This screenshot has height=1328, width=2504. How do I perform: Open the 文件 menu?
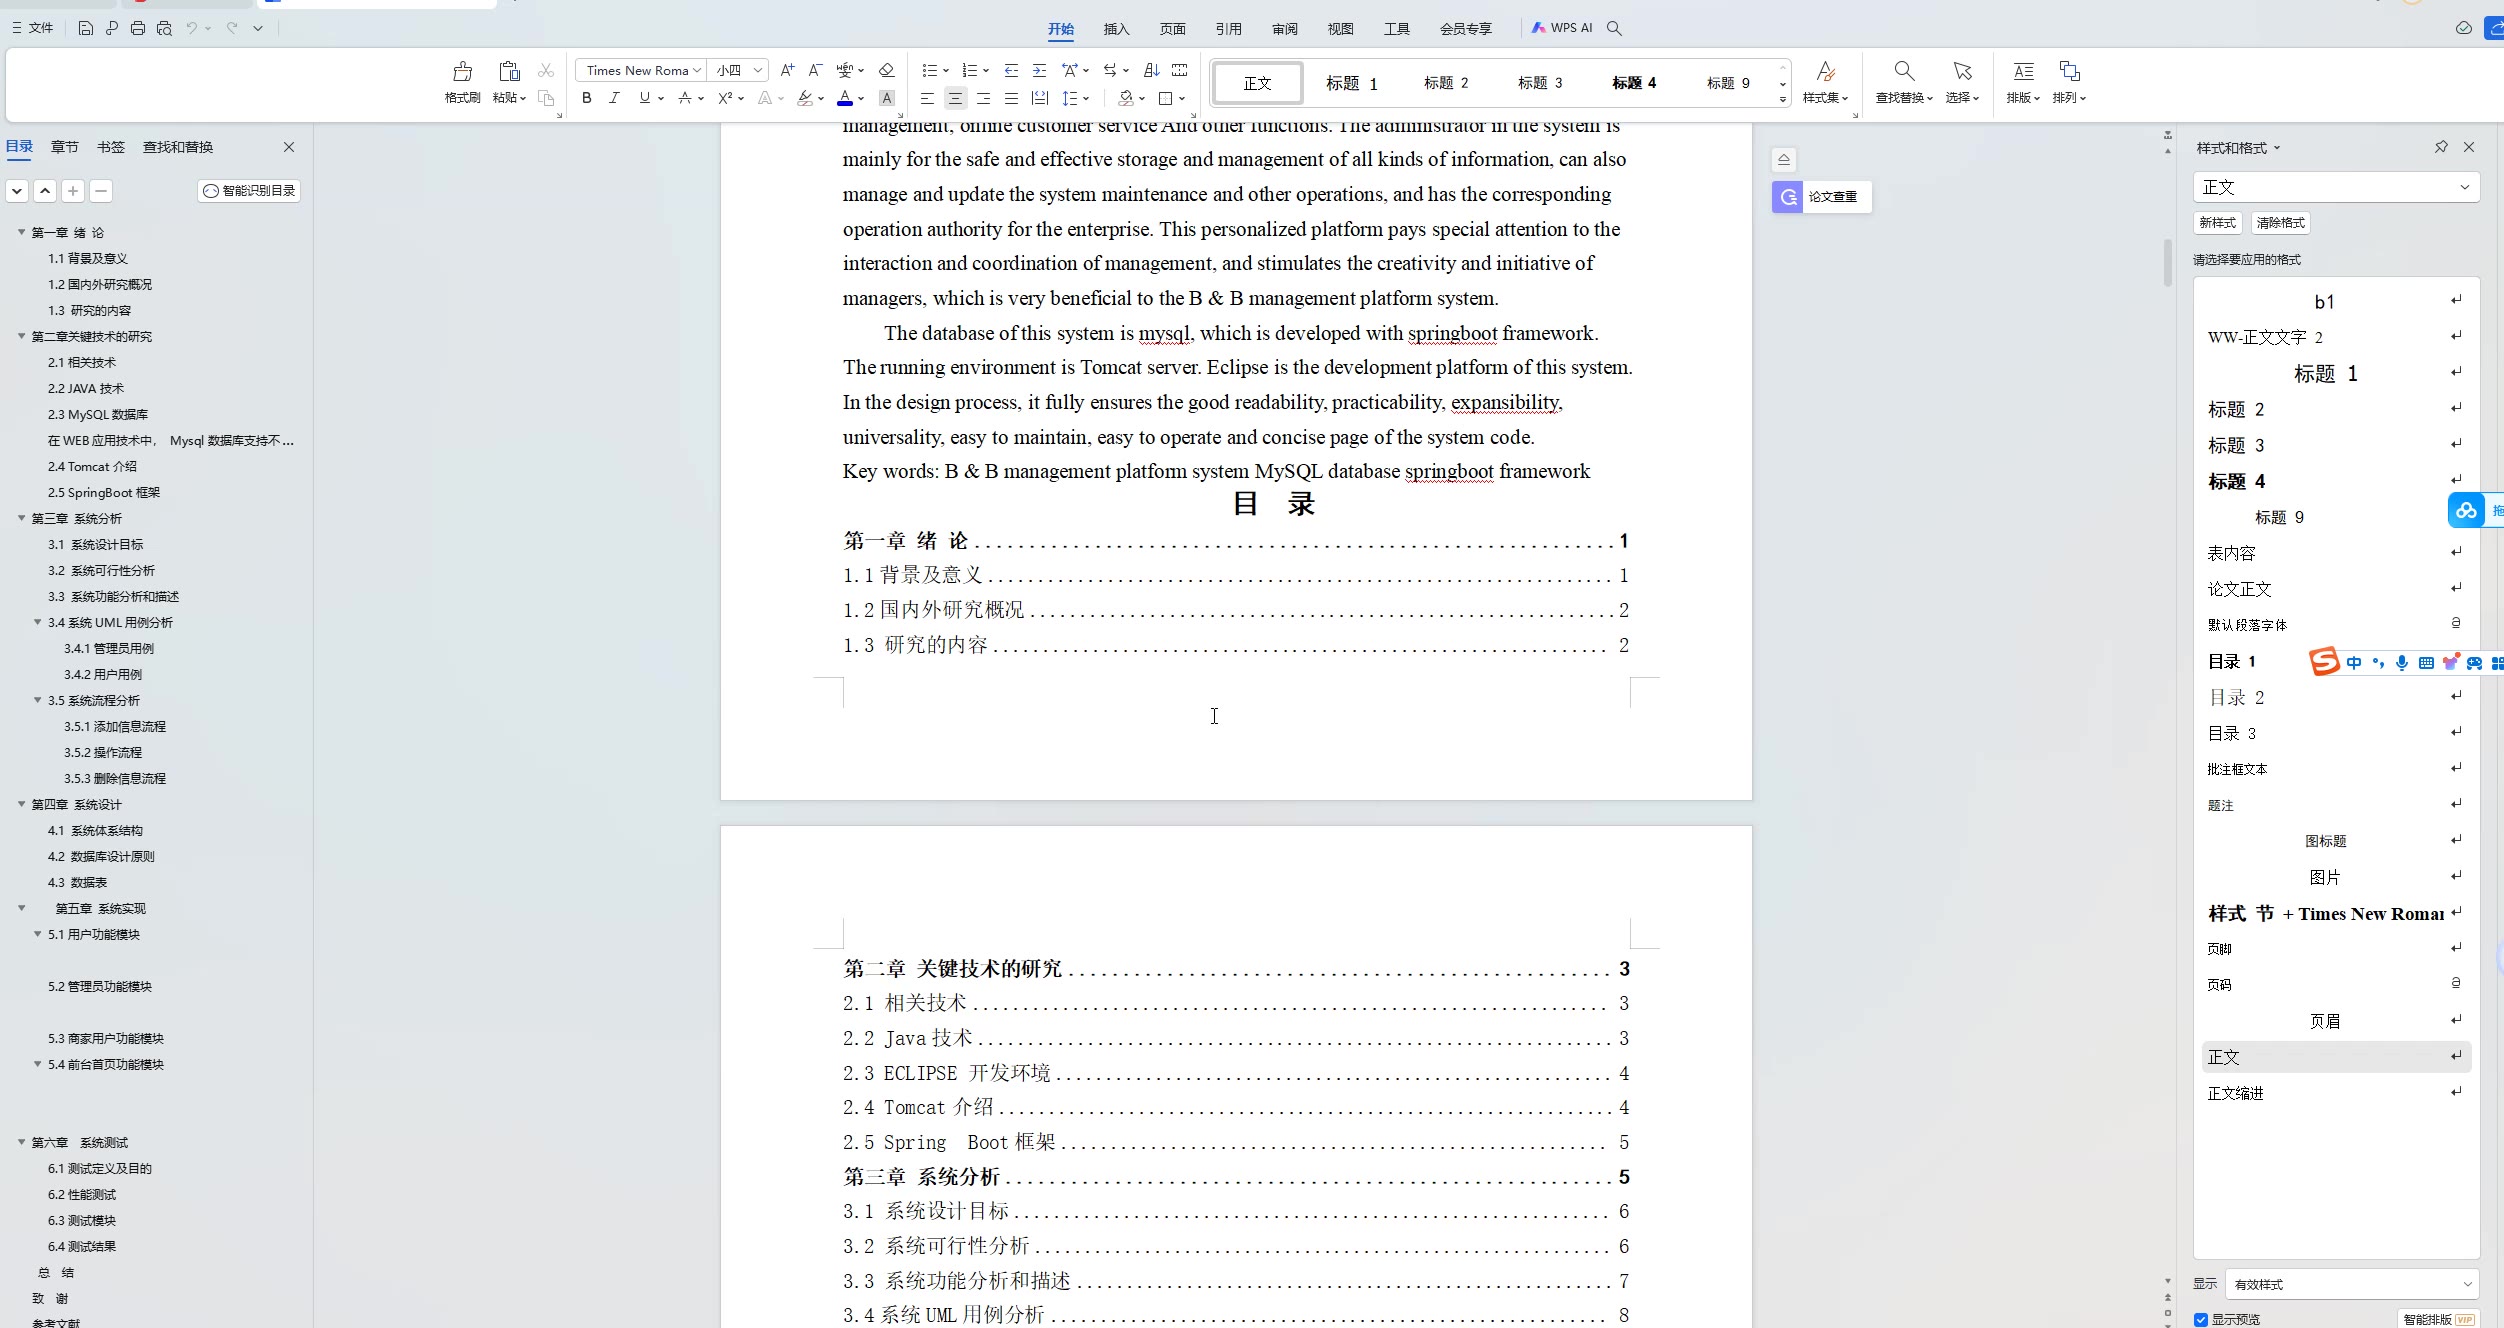(33, 28)
